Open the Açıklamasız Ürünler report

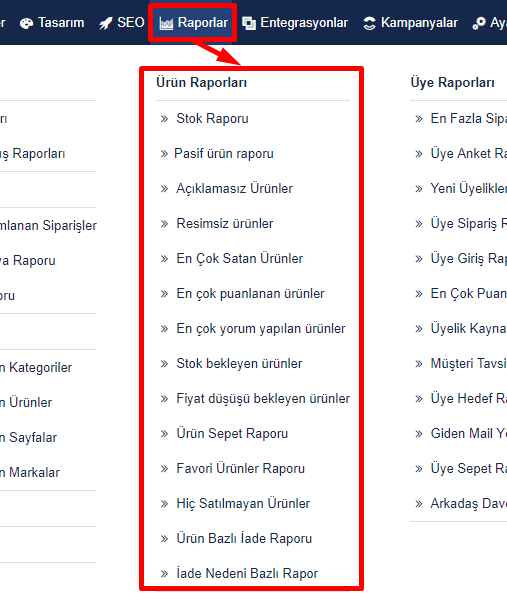234,188
